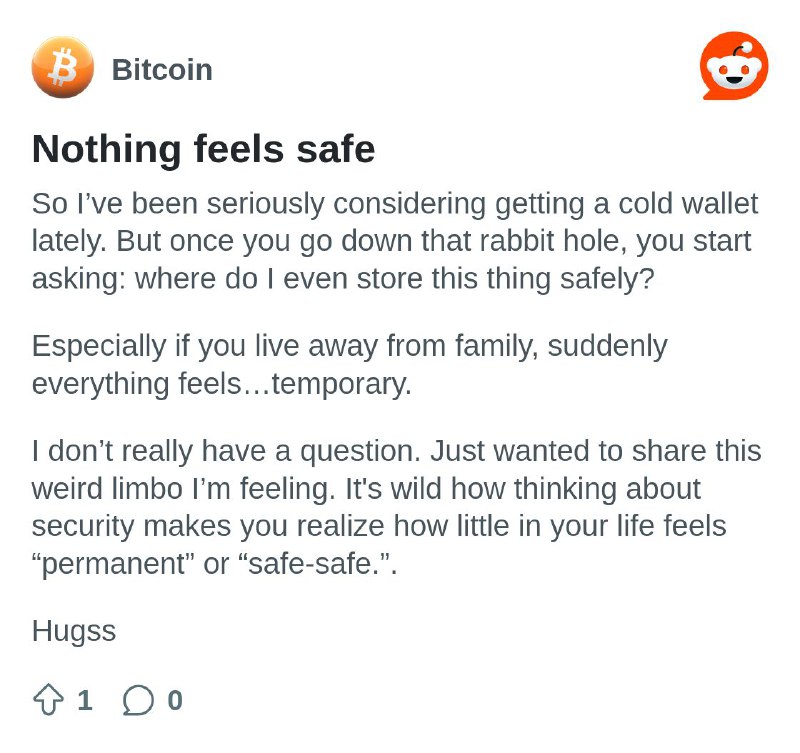Click the word "temporary" in the second paragraph
Screen dimensions: 800x753
point(339,385)
